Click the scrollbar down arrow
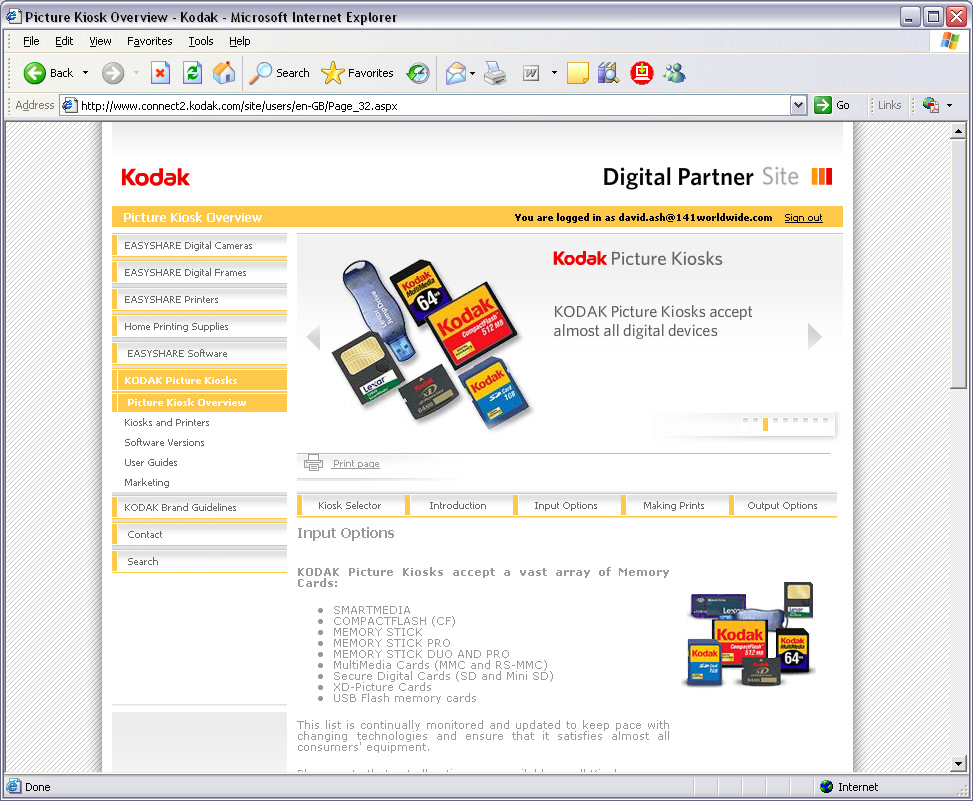Image resolution: width=973 pixels, height=801 pixels. click(958, 764)
